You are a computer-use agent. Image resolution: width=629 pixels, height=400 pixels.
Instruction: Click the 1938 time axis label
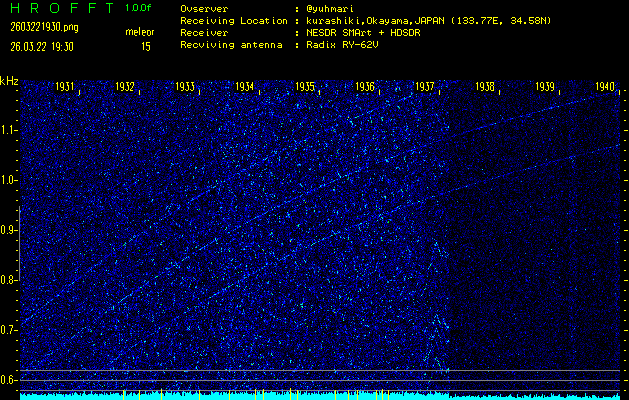pos(485,87)
